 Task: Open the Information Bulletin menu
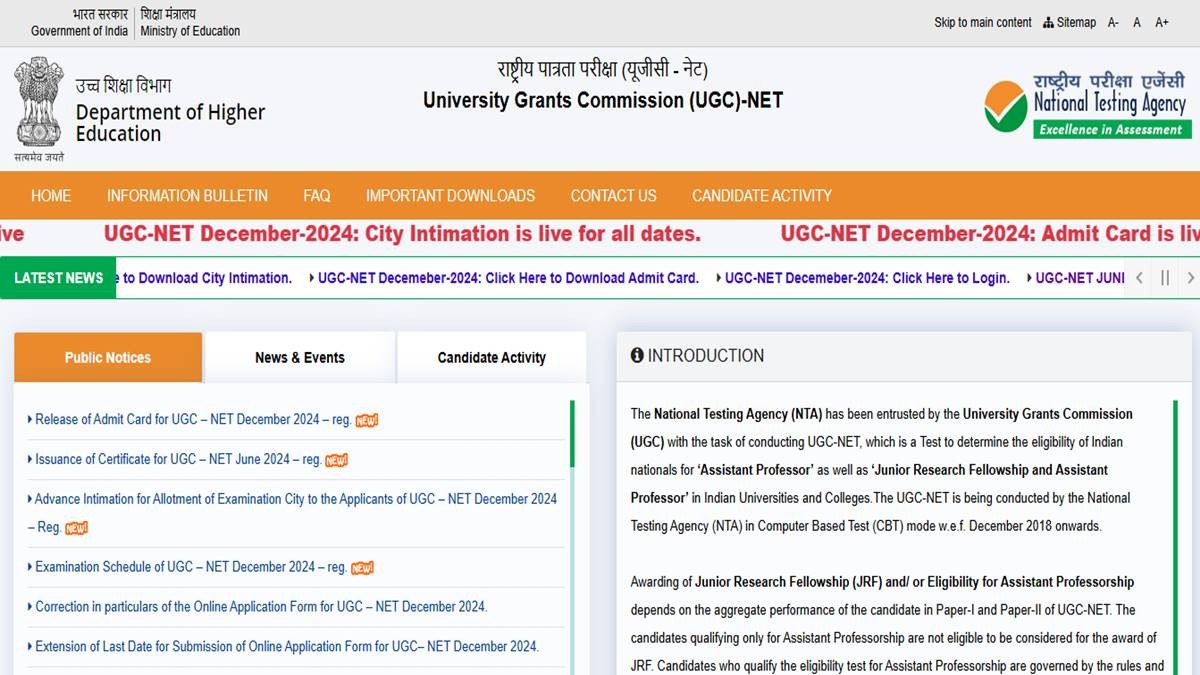click(x=187, y=196)
